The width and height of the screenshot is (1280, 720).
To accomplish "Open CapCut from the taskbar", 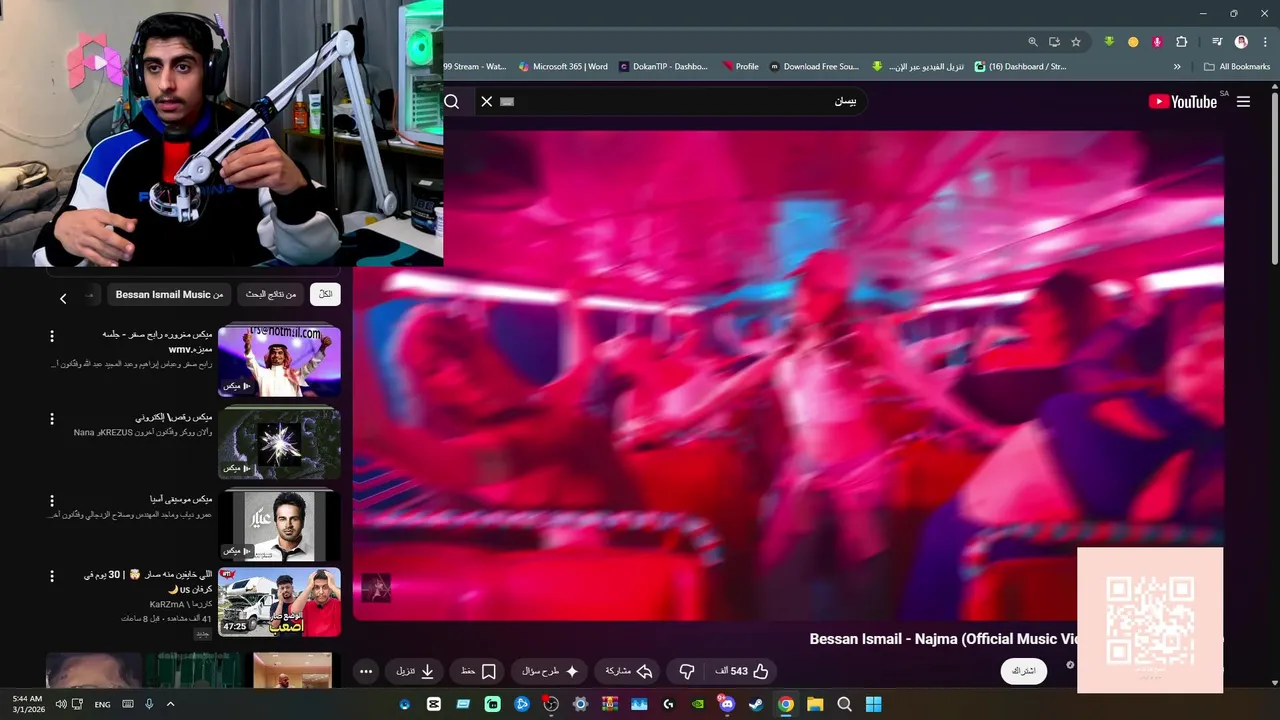I will point(434,704).
